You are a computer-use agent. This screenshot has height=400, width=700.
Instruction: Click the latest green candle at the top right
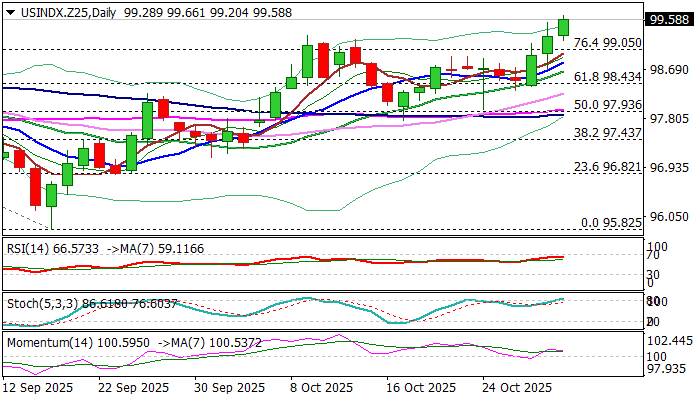[564, 28]
